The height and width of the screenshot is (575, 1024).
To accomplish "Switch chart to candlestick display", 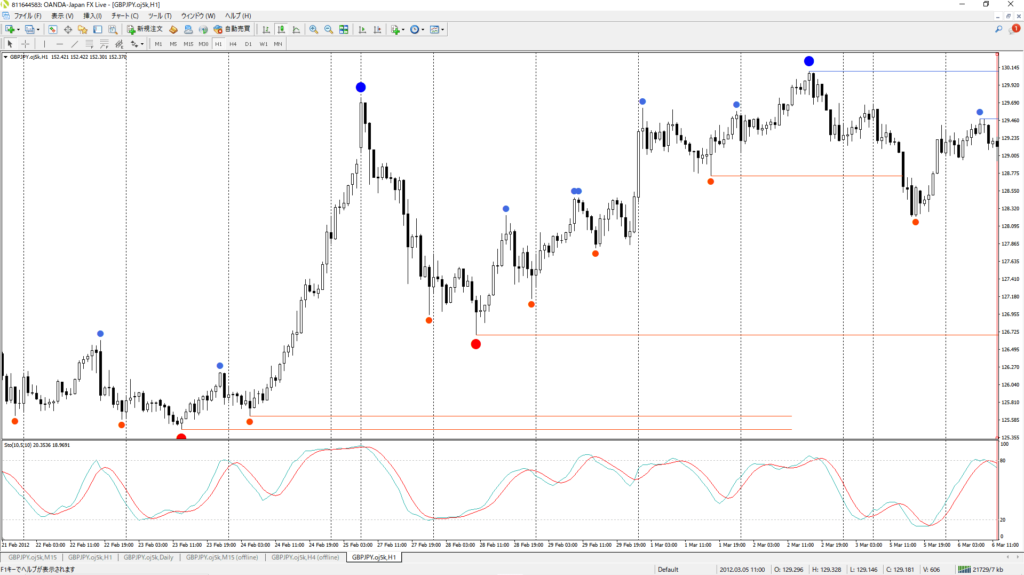I will pos(280,30).
